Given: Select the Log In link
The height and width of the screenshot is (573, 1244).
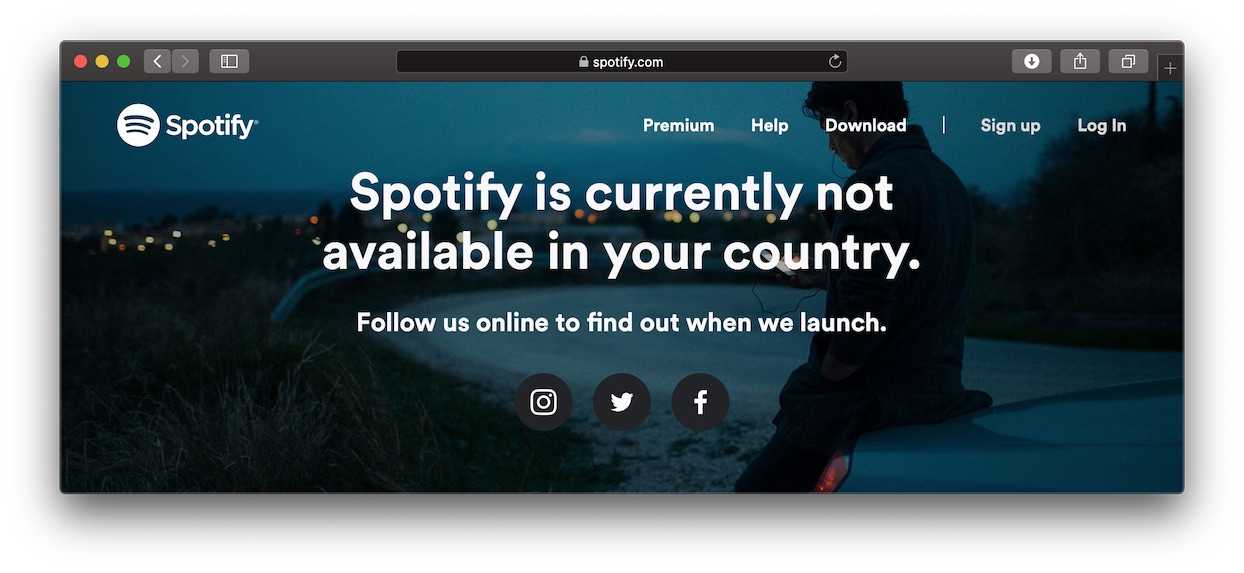Looking at the screenshot, I should coord(1101,125).
